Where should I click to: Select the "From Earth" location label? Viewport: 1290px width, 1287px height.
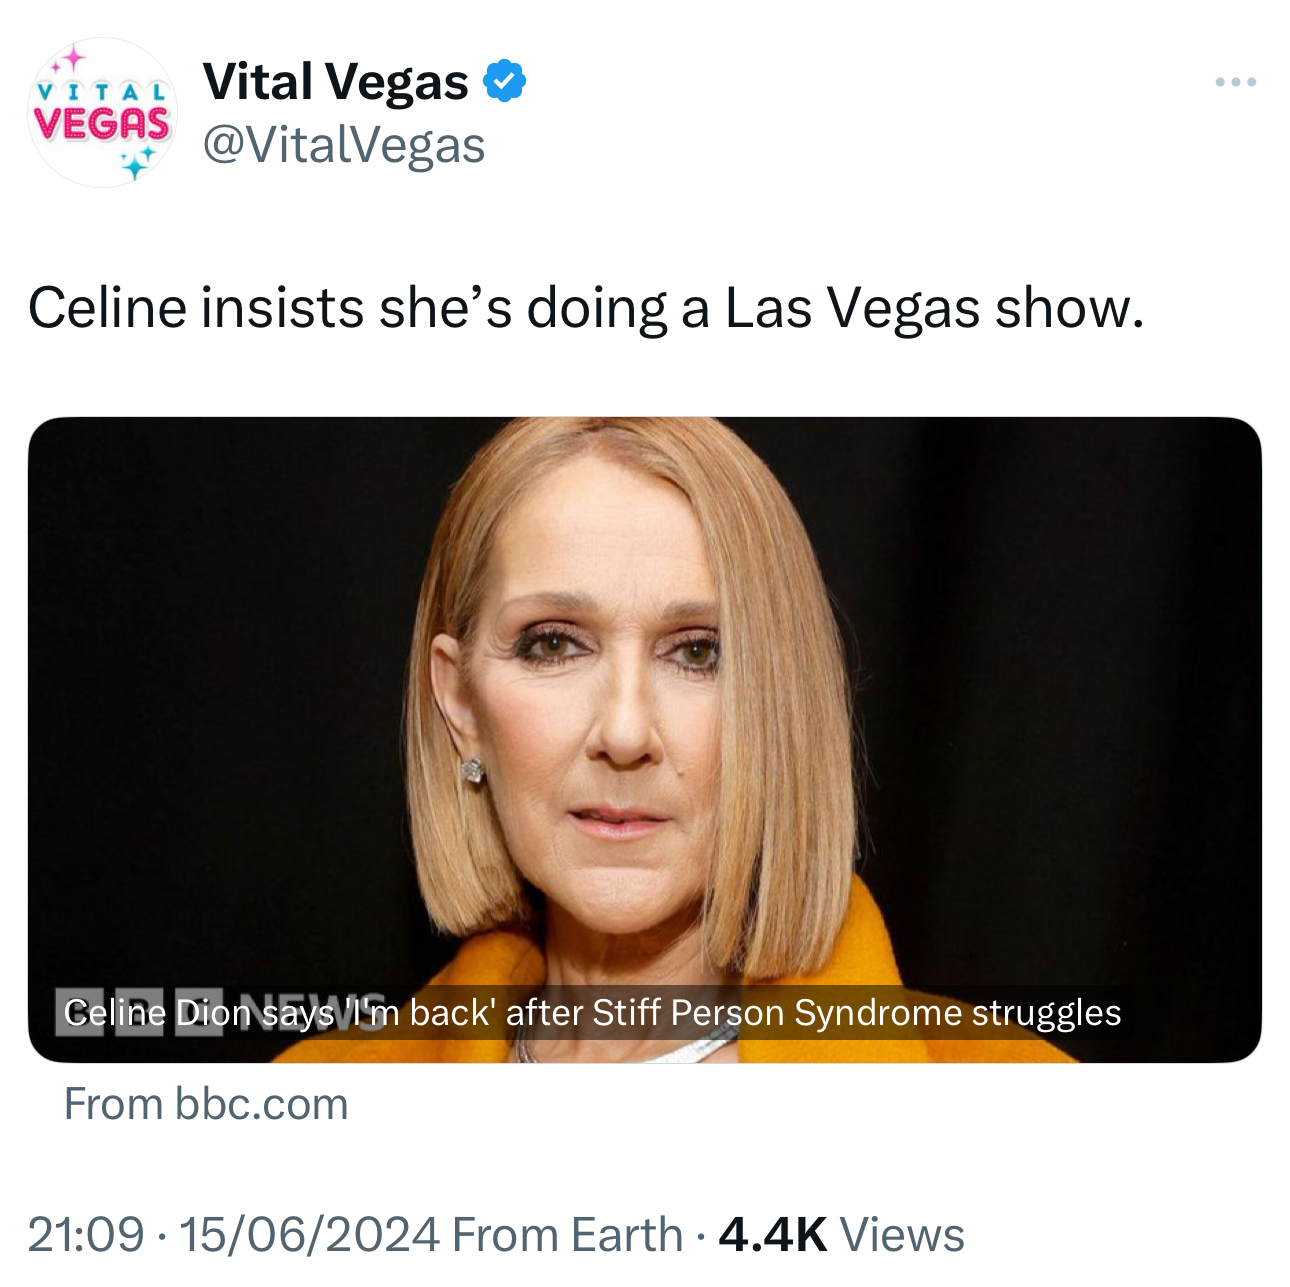pyautogui.click(x=567, y=1234)
